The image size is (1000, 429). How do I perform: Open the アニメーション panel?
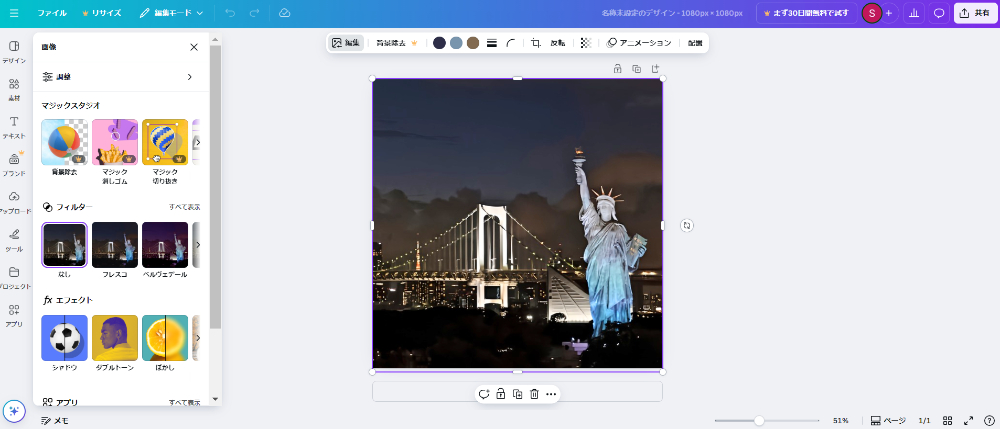pos(638,43)
